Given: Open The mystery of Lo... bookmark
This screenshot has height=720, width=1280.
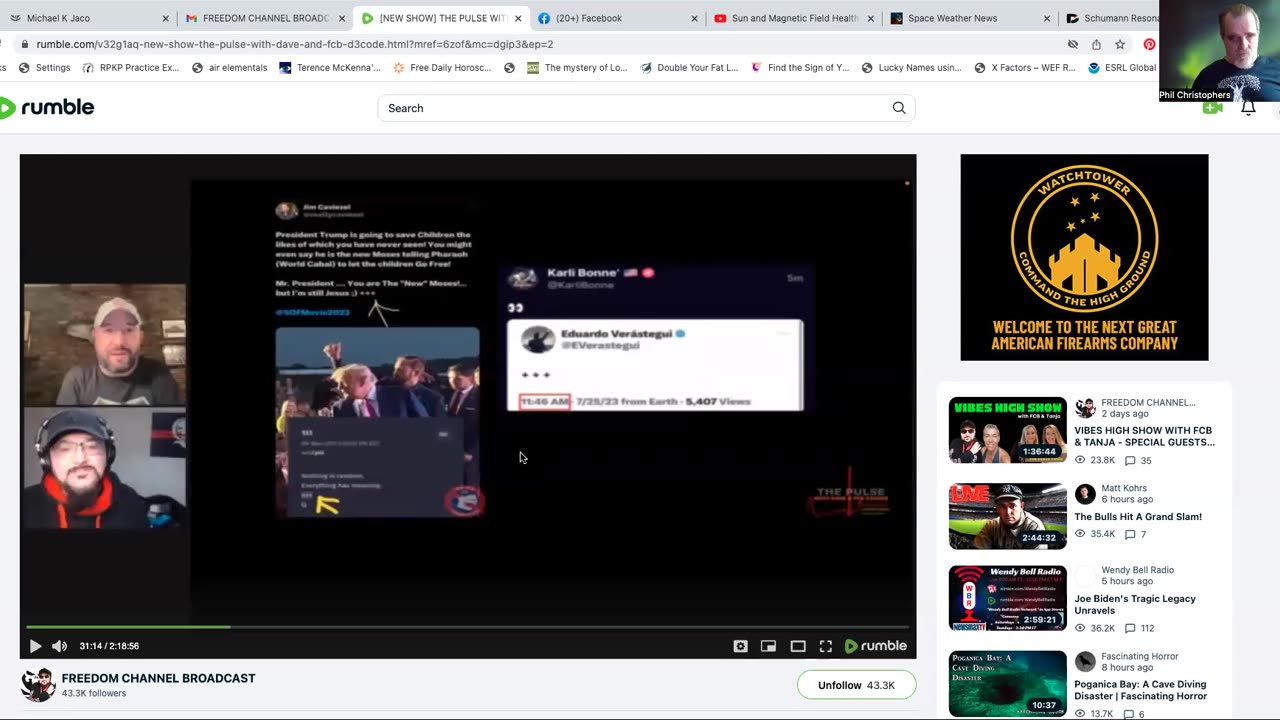Looking at the screenshot, I should [577, 68].
